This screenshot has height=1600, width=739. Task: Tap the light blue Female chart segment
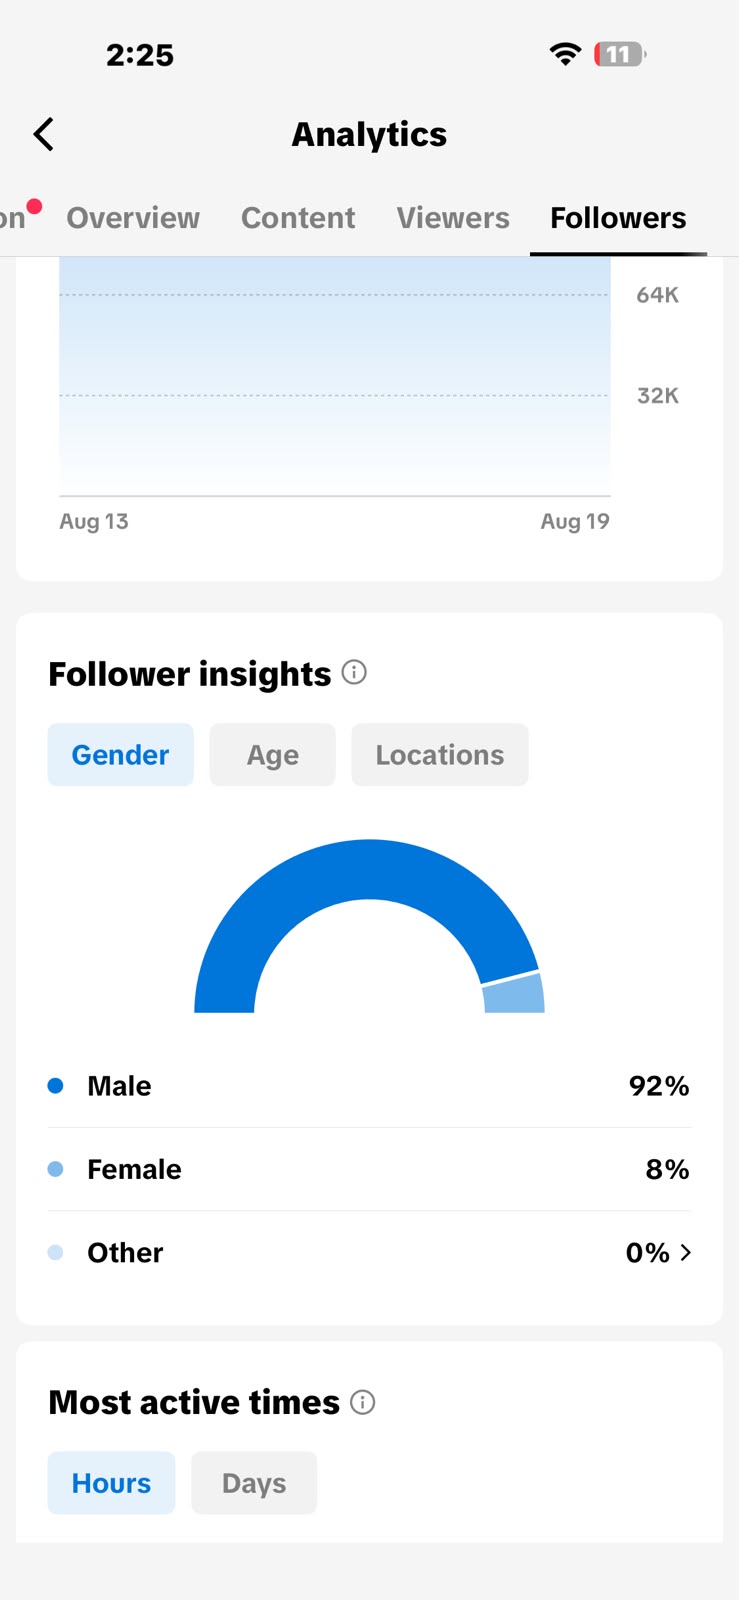[x=514, y=994]
